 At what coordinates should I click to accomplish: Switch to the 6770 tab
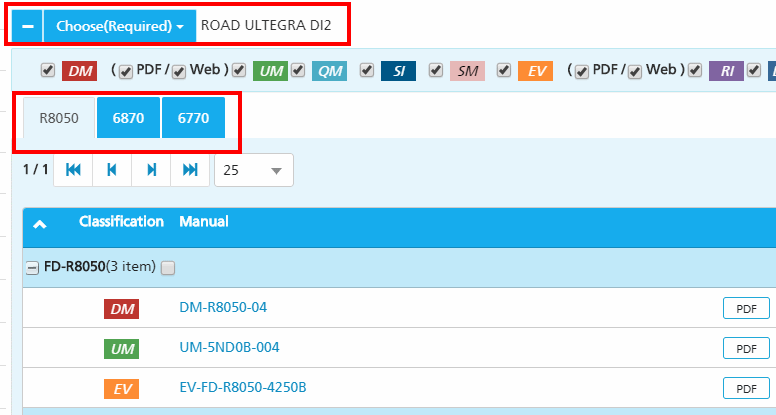(194, 118)
